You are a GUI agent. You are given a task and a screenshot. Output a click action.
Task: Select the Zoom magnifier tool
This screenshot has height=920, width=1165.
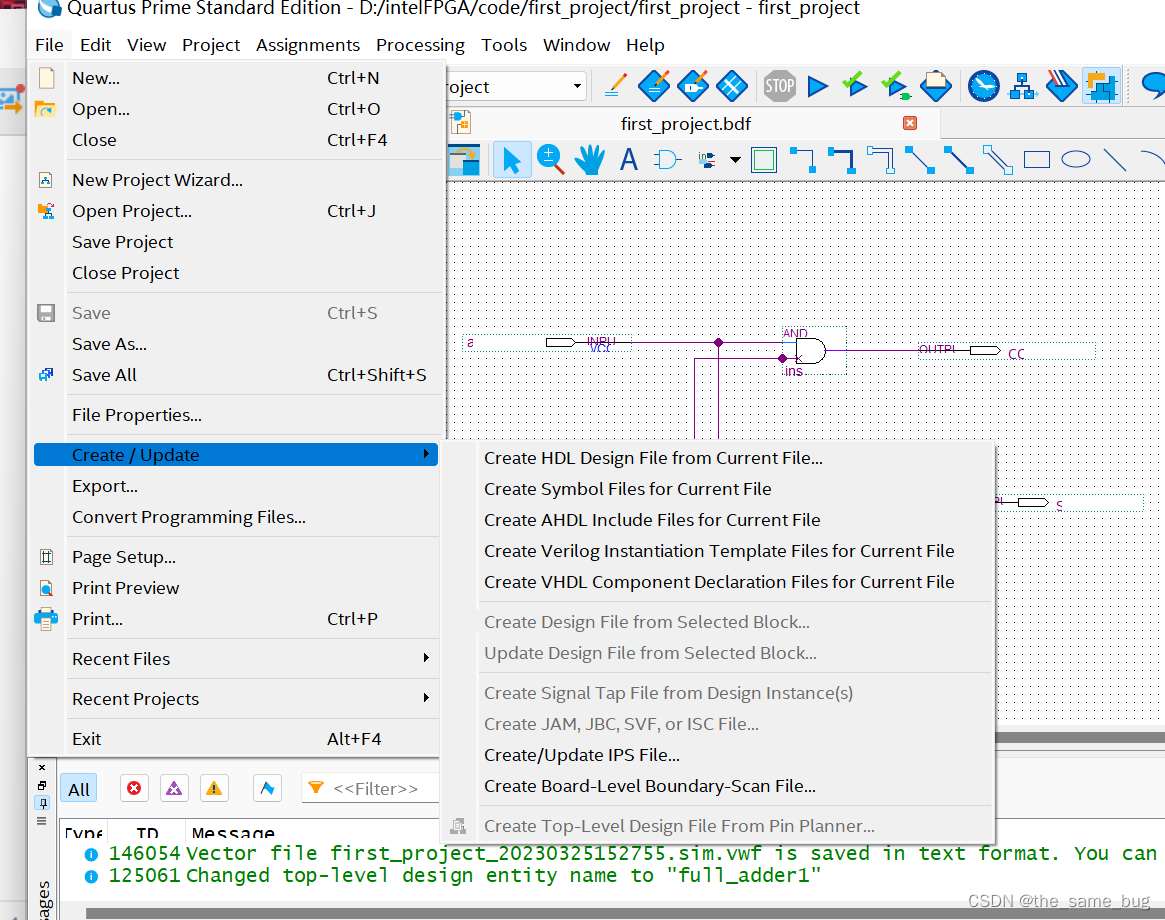[x=551, y=160]
